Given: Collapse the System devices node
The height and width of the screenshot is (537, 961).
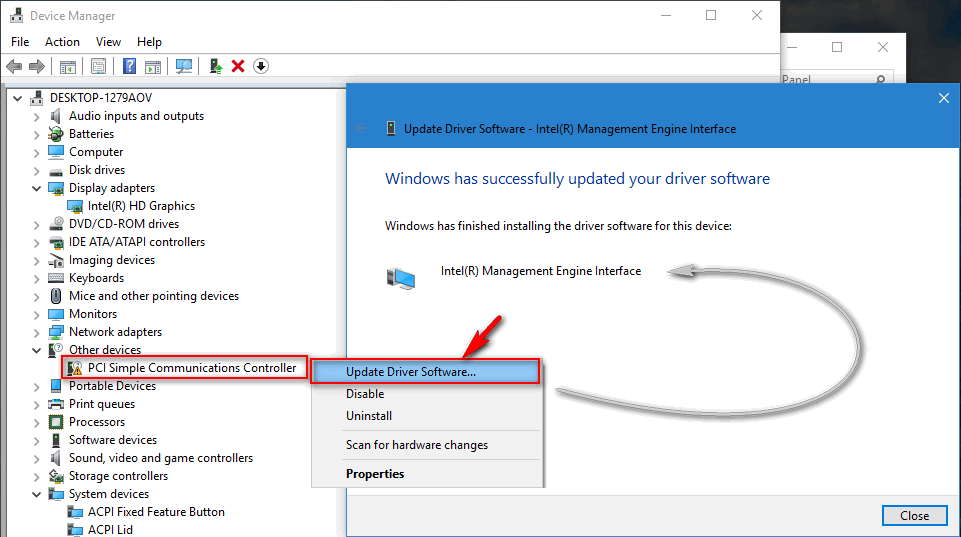Looking at the screenshot, I should 36,494.
